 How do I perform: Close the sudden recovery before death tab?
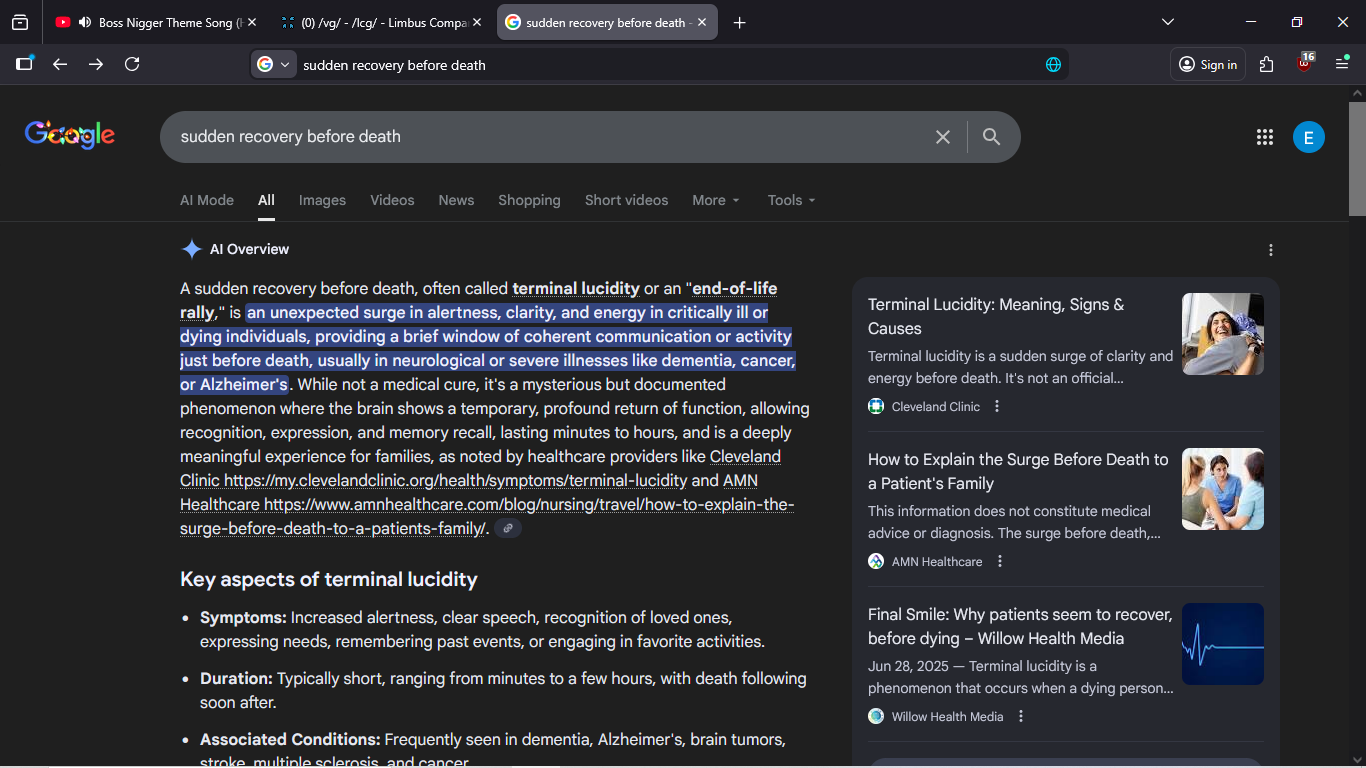point(702,22)
